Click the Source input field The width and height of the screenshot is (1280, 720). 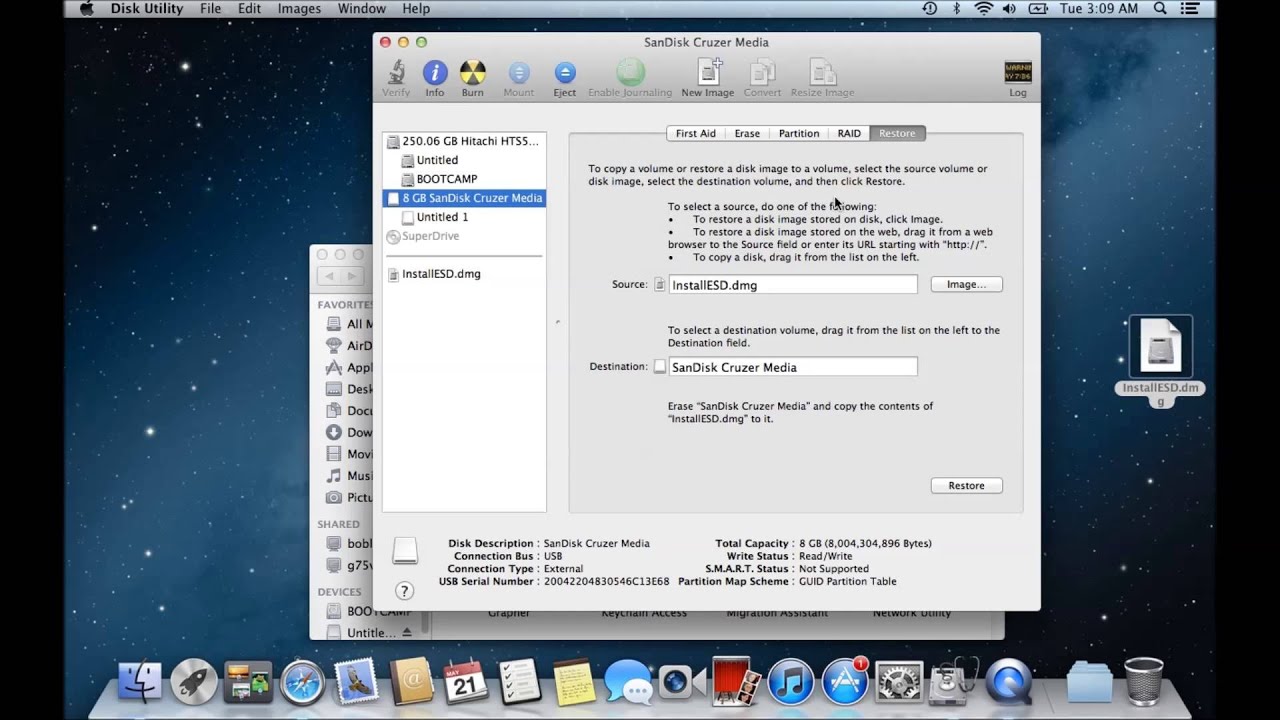(792, 285)
